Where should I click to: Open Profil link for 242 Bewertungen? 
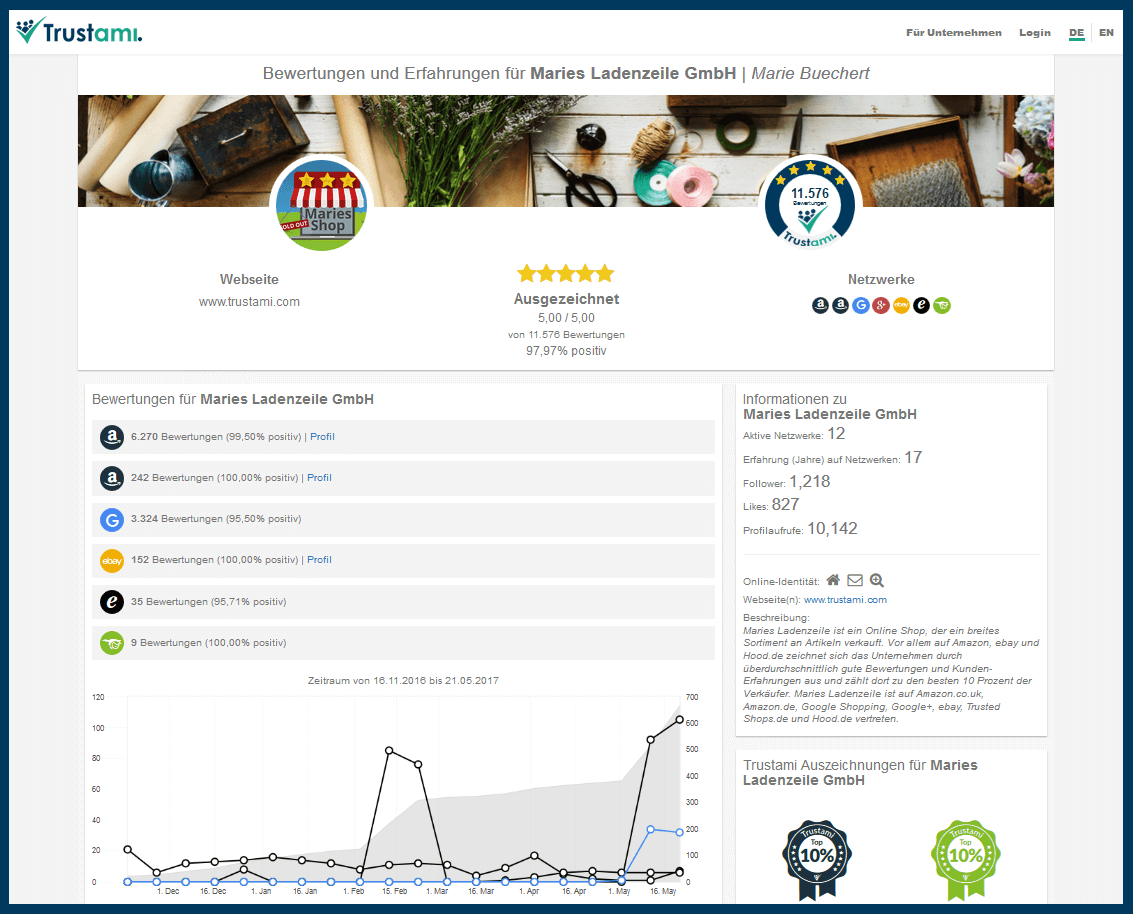(319, 478)
